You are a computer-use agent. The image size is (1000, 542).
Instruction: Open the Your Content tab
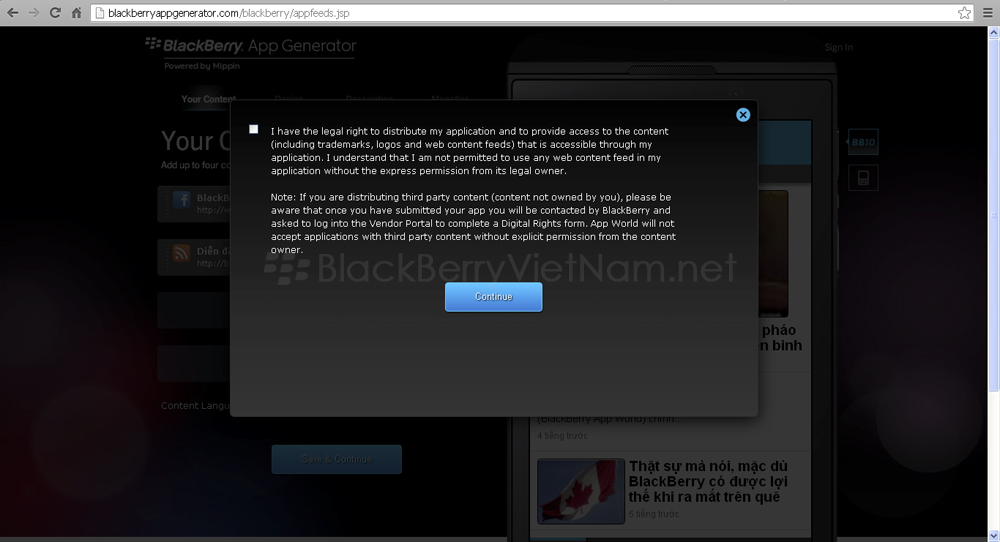(209, 99)
